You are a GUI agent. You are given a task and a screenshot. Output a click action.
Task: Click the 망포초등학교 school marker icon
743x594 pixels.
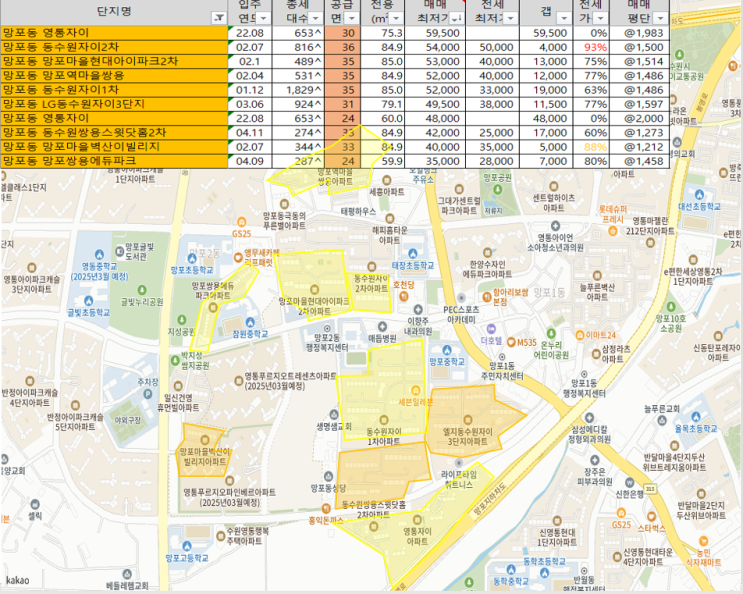point(192,259)
